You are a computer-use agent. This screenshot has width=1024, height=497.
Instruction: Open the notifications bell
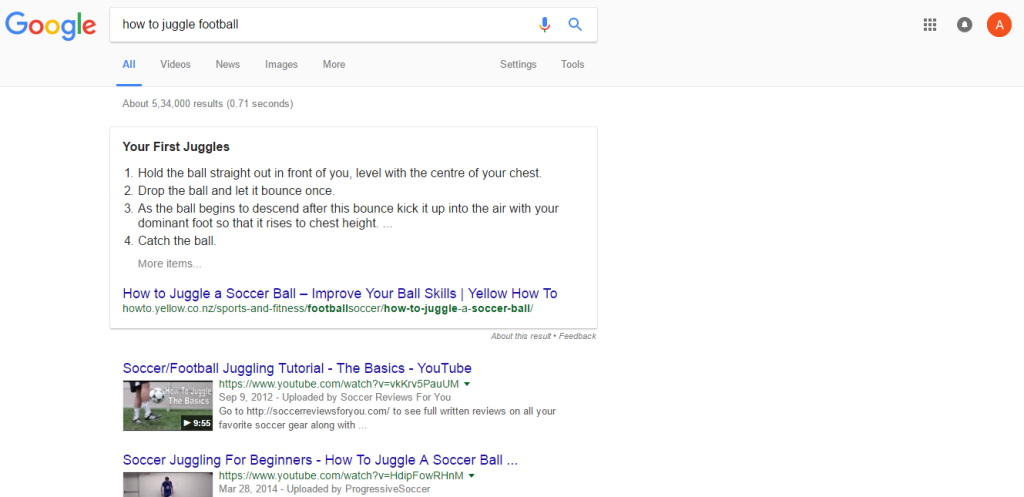(x=964, y=25)
